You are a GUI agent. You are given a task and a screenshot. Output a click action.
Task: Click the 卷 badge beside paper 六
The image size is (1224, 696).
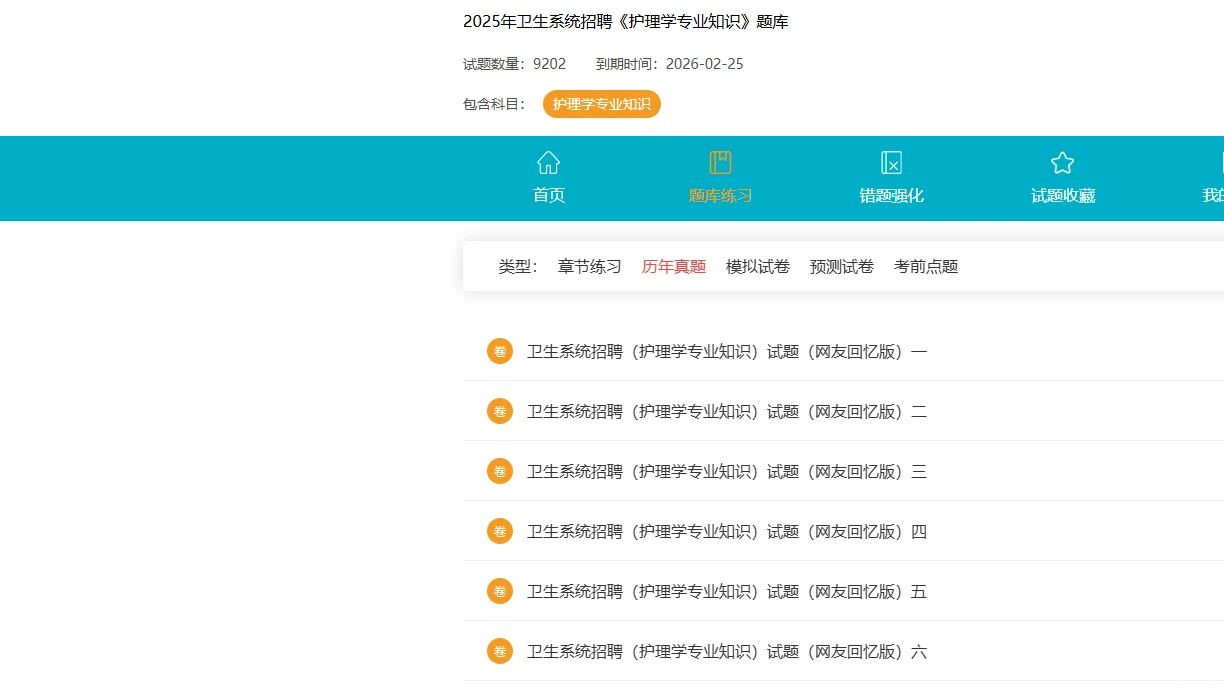coord(499,651)
